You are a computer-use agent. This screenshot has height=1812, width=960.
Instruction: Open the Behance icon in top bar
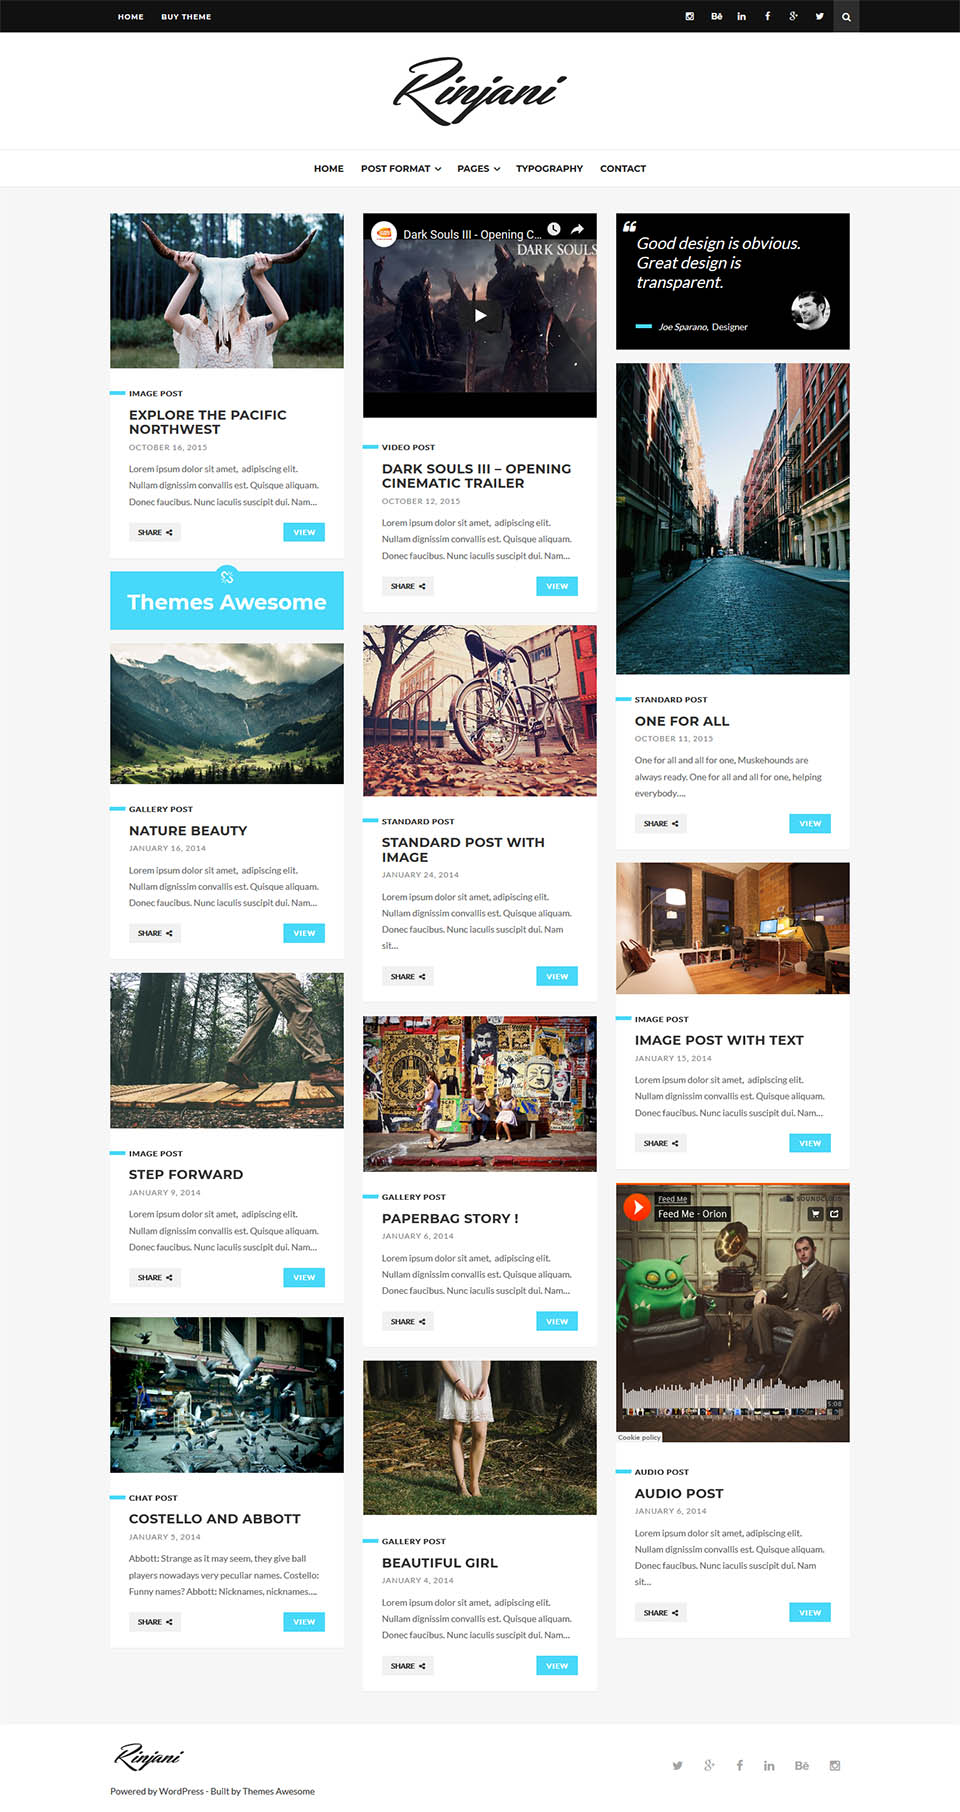click(716, 16)
